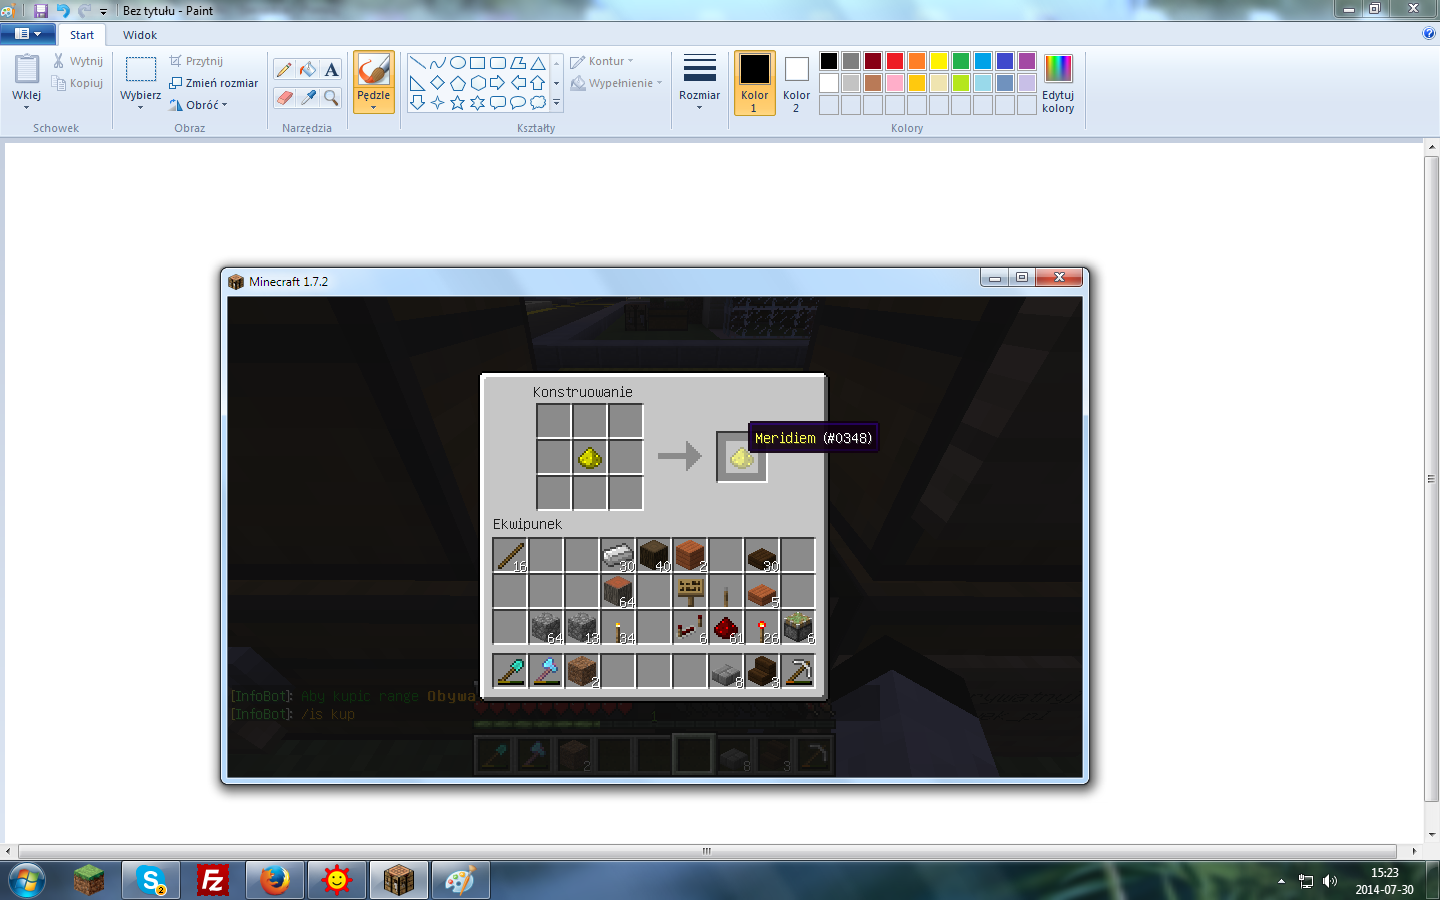Set Kolor 2 as the active color
The image size is (1440, 900).
click(796, 83)
